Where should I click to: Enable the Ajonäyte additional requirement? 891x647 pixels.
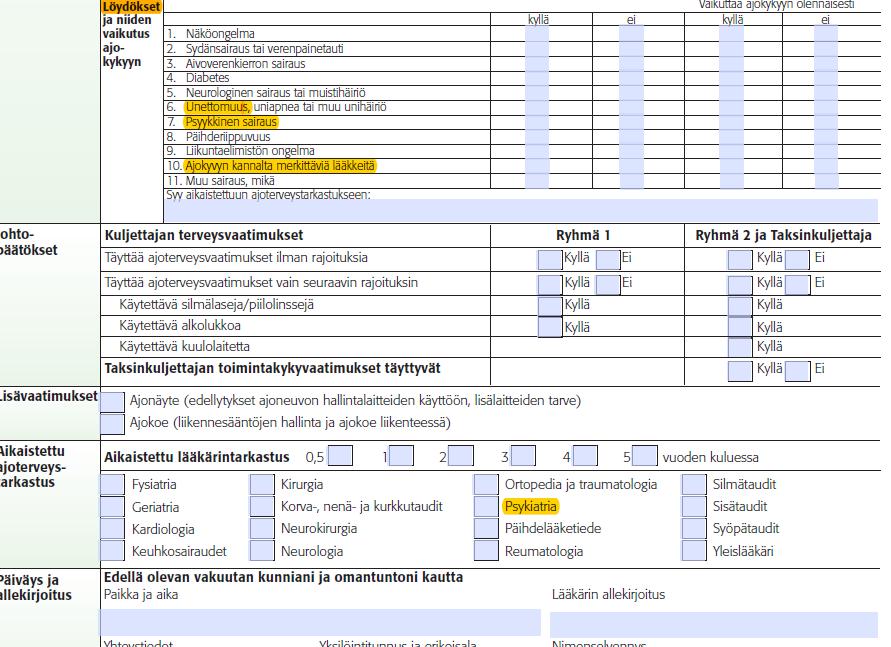pyautogui.click(x=113, y=402)
